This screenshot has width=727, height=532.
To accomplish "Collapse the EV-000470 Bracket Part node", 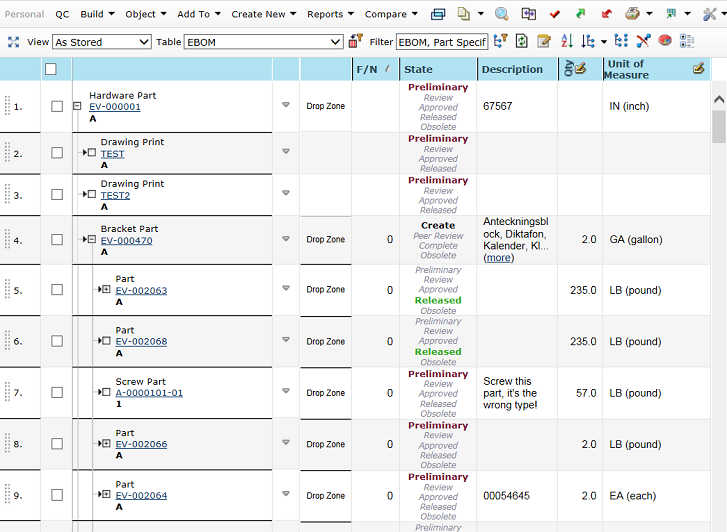I will pos(91,240).
